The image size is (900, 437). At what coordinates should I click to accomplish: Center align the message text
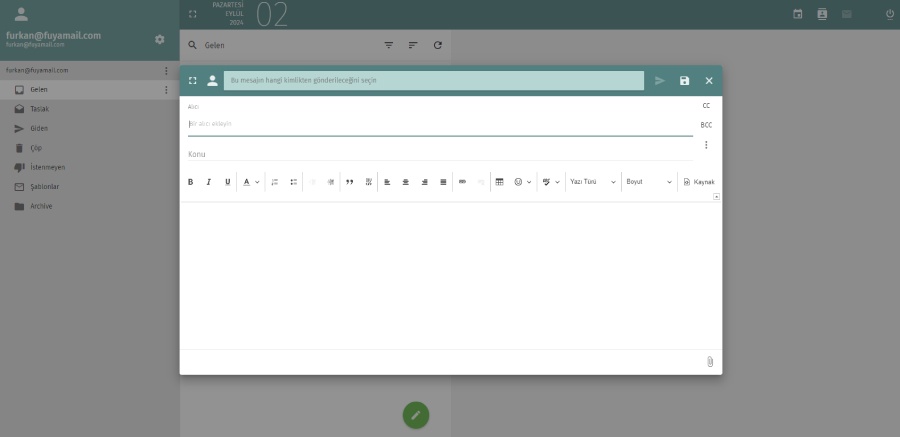point(405,182)
